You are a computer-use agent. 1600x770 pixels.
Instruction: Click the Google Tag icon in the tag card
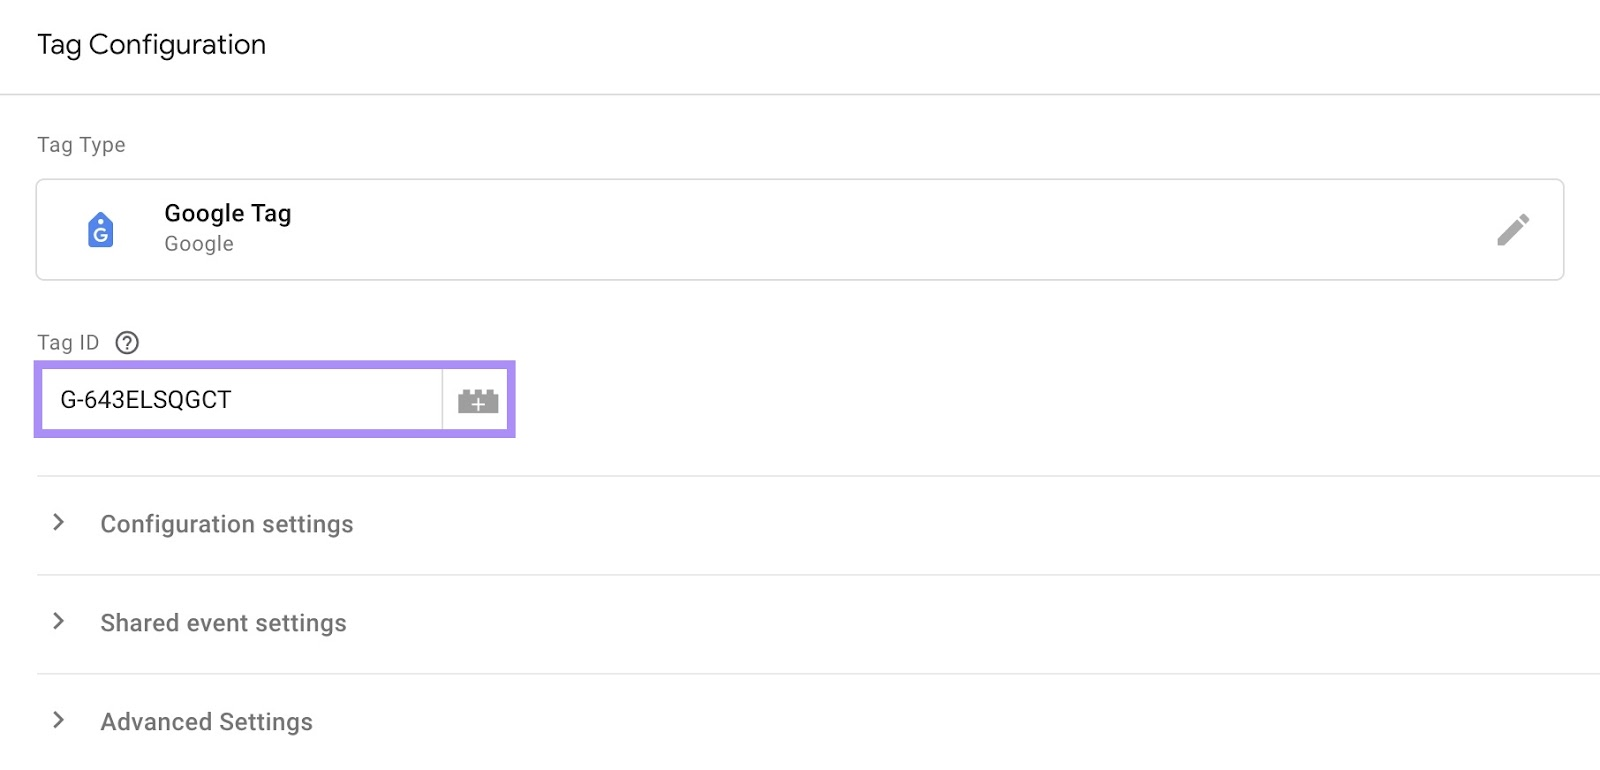tap(99, 228)
